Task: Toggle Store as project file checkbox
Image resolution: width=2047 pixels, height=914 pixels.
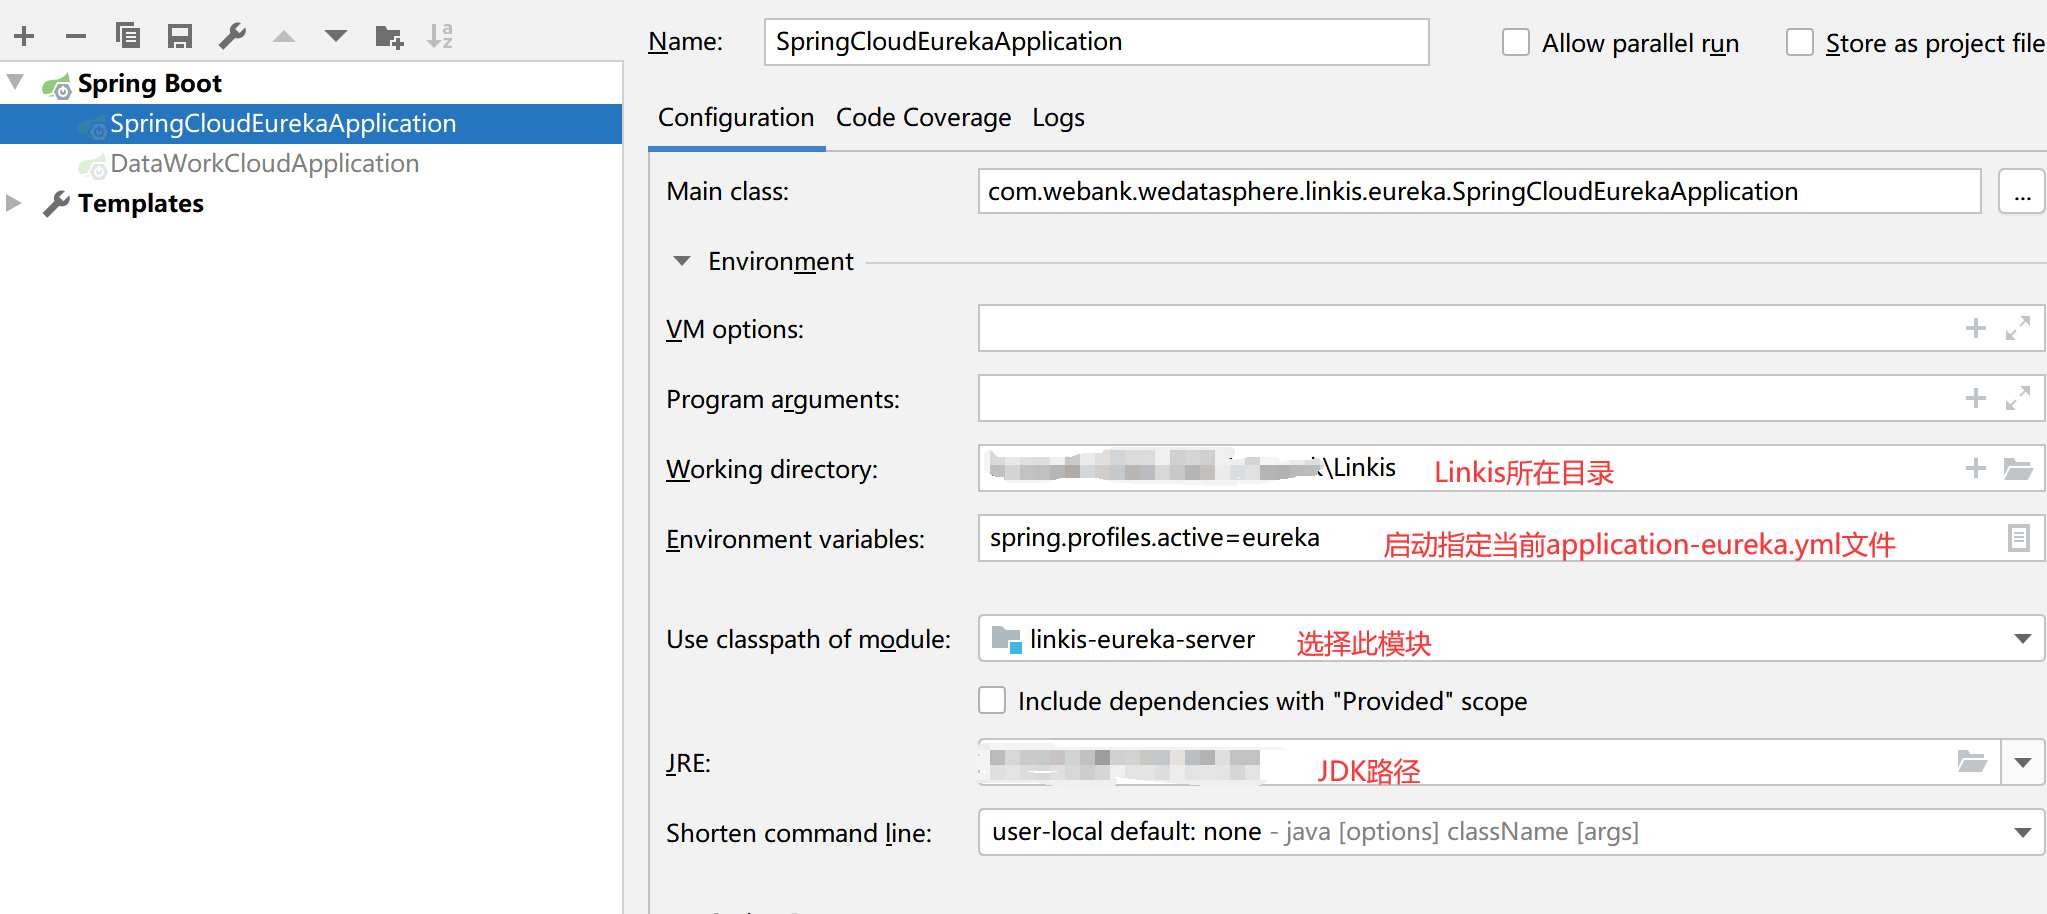Action: 1800,43
